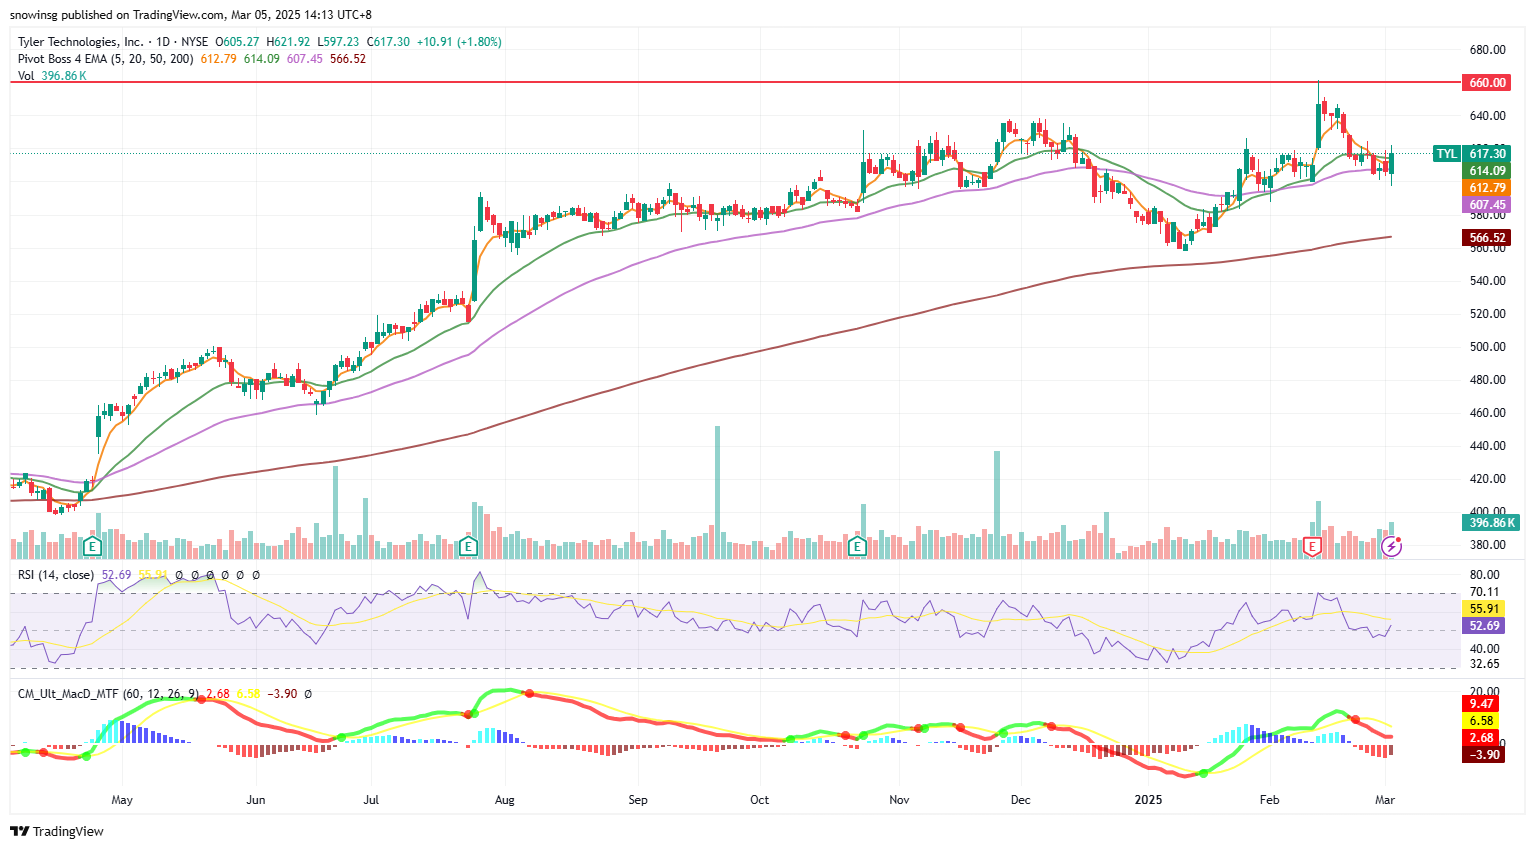This screenshot has height=849, width=1535.
Task: Click the Tyler Technologies, Inc. symbol title
Action: click(x=81, y=42)
